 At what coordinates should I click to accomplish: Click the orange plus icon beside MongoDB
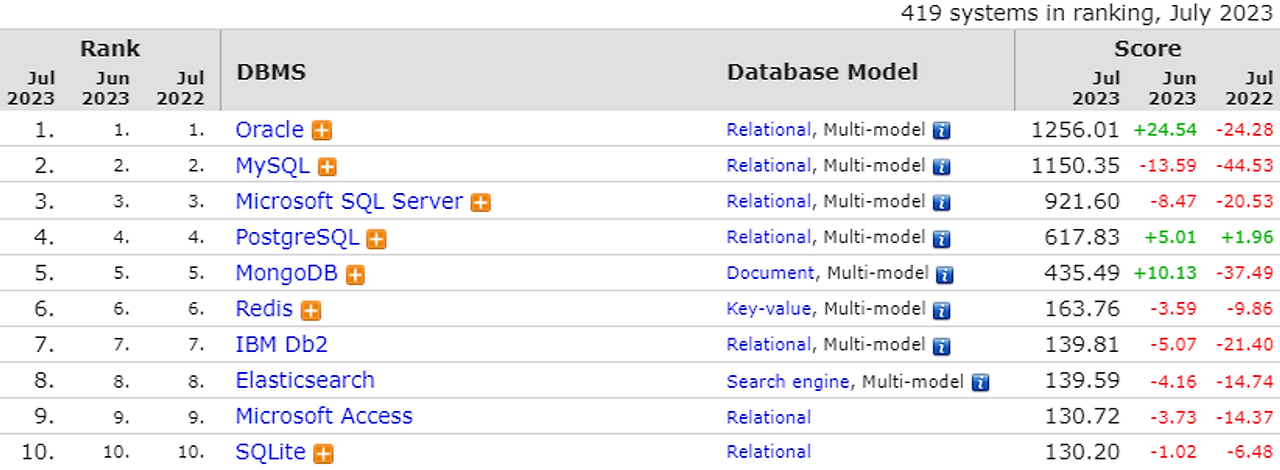pos(355,275)
